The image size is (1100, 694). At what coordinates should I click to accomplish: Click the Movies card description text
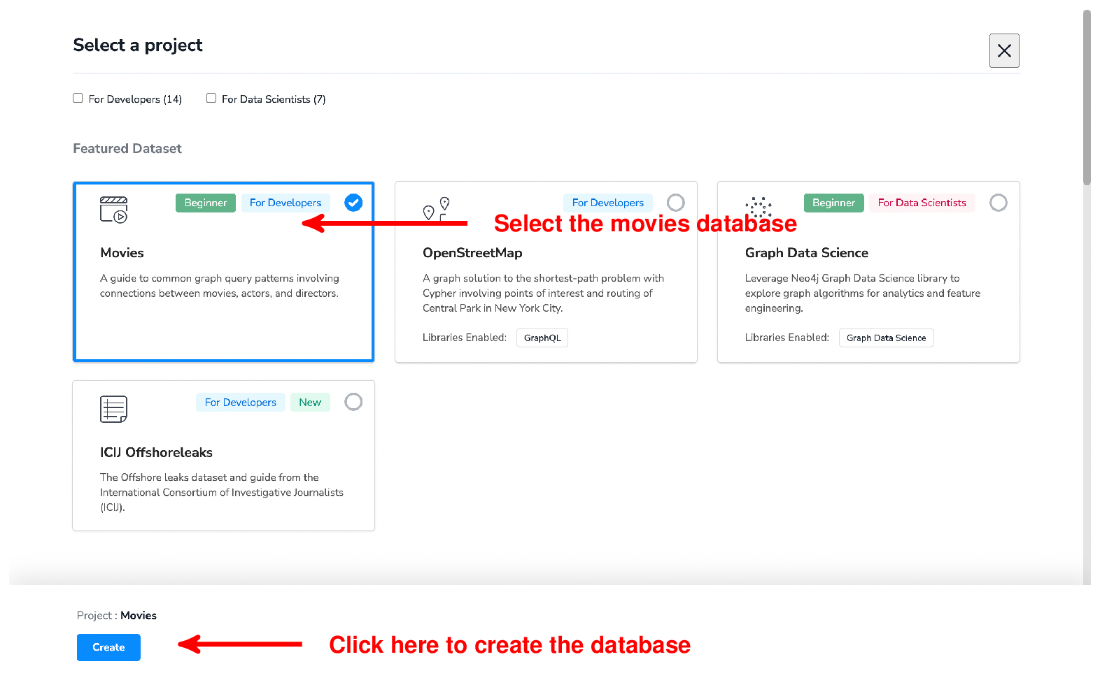pos(220,286)
